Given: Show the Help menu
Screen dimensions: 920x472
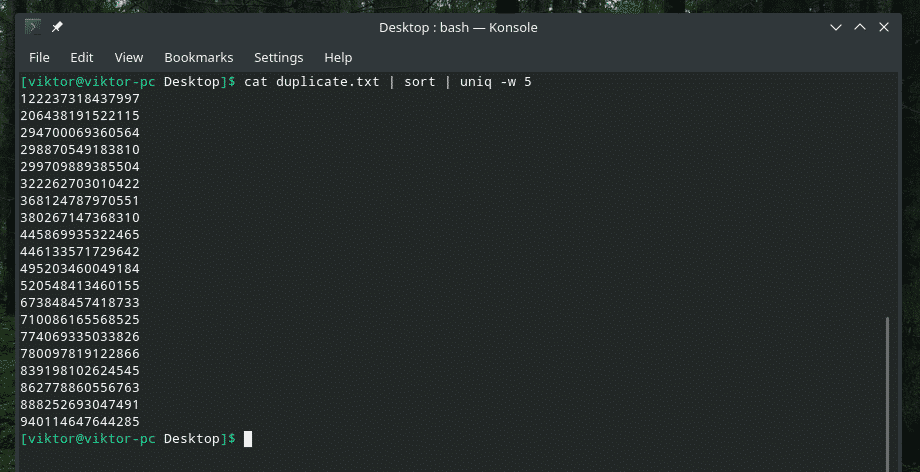Looking at the screenshot, I should tap(338, 57).
